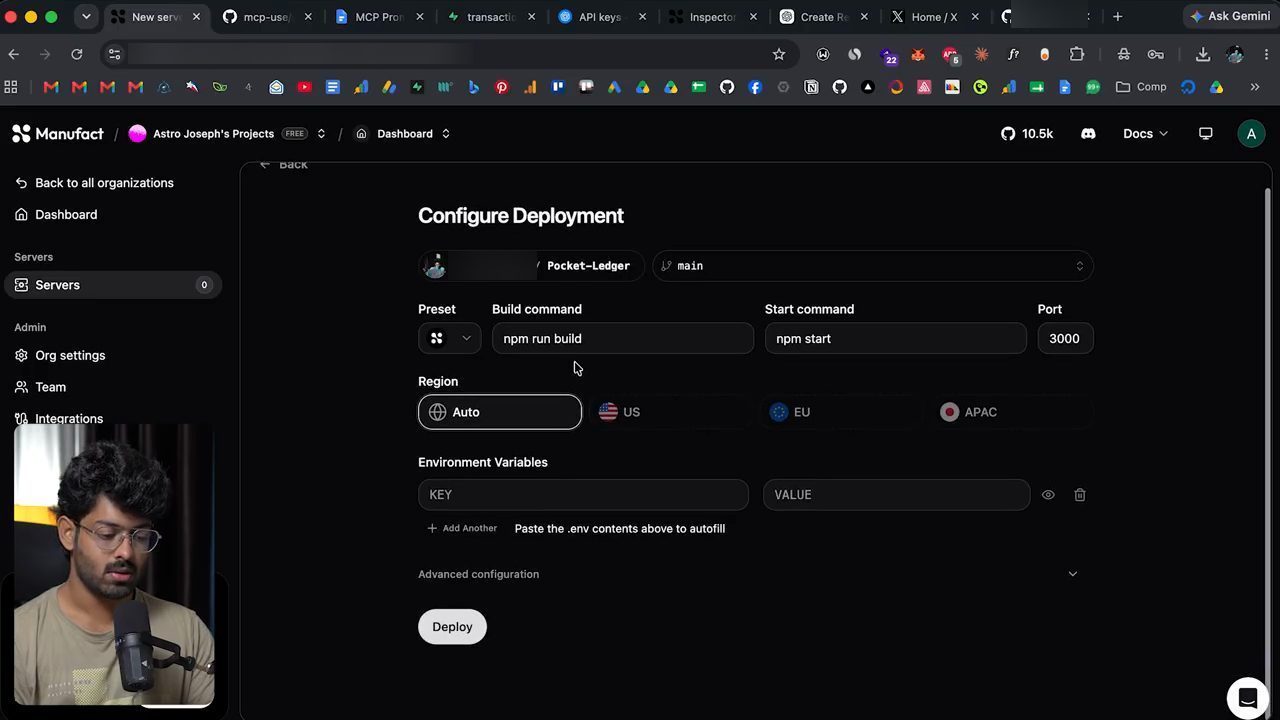Open the main branch dropdown
The width and height of the screenshot is (1280, 720).
pos(873,266)
